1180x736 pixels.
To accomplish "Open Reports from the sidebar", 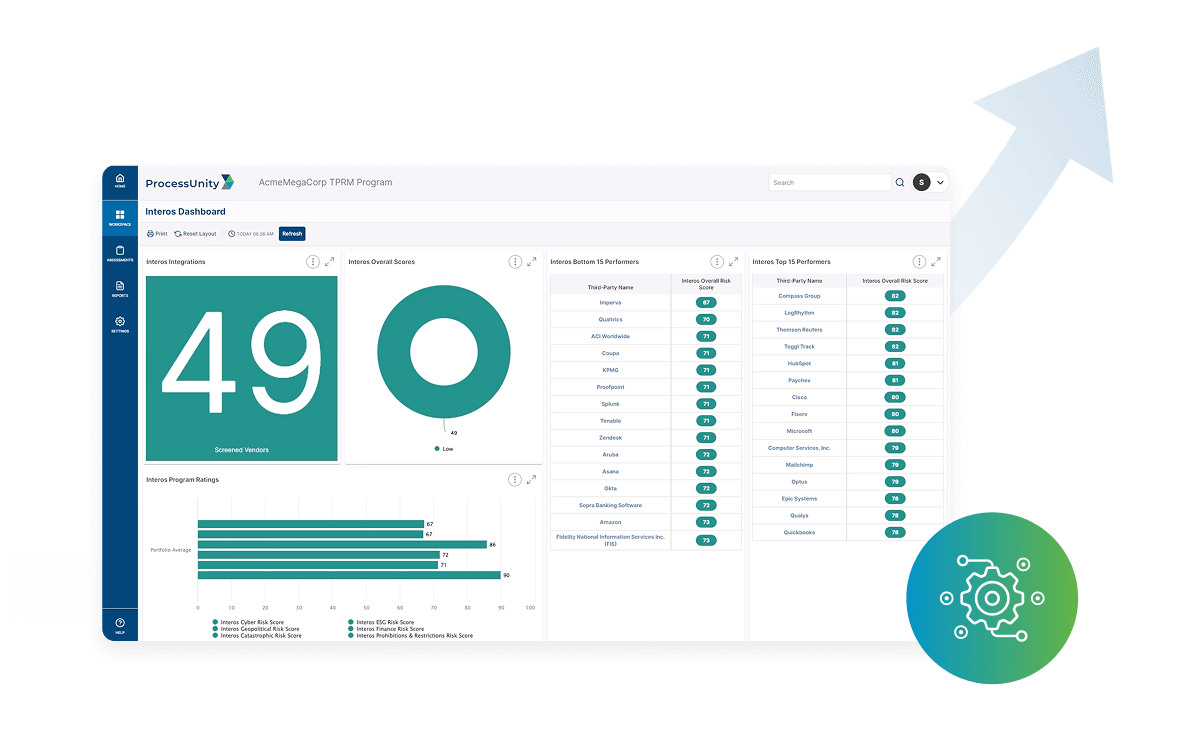I will tap(120, 288).
